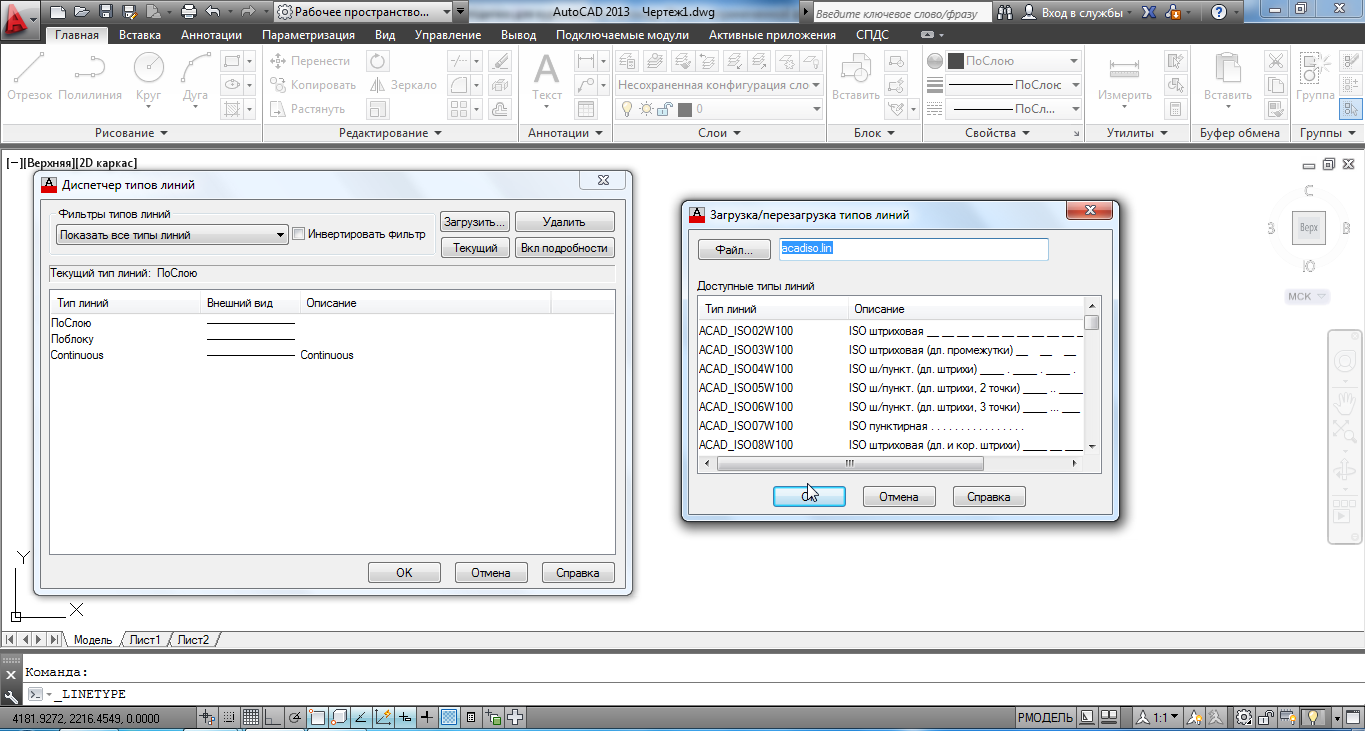The width and height of the screenshot is (1365, 731).
Task: Click Отмена in the load linetypes dialog
Action: pos(898,497)
